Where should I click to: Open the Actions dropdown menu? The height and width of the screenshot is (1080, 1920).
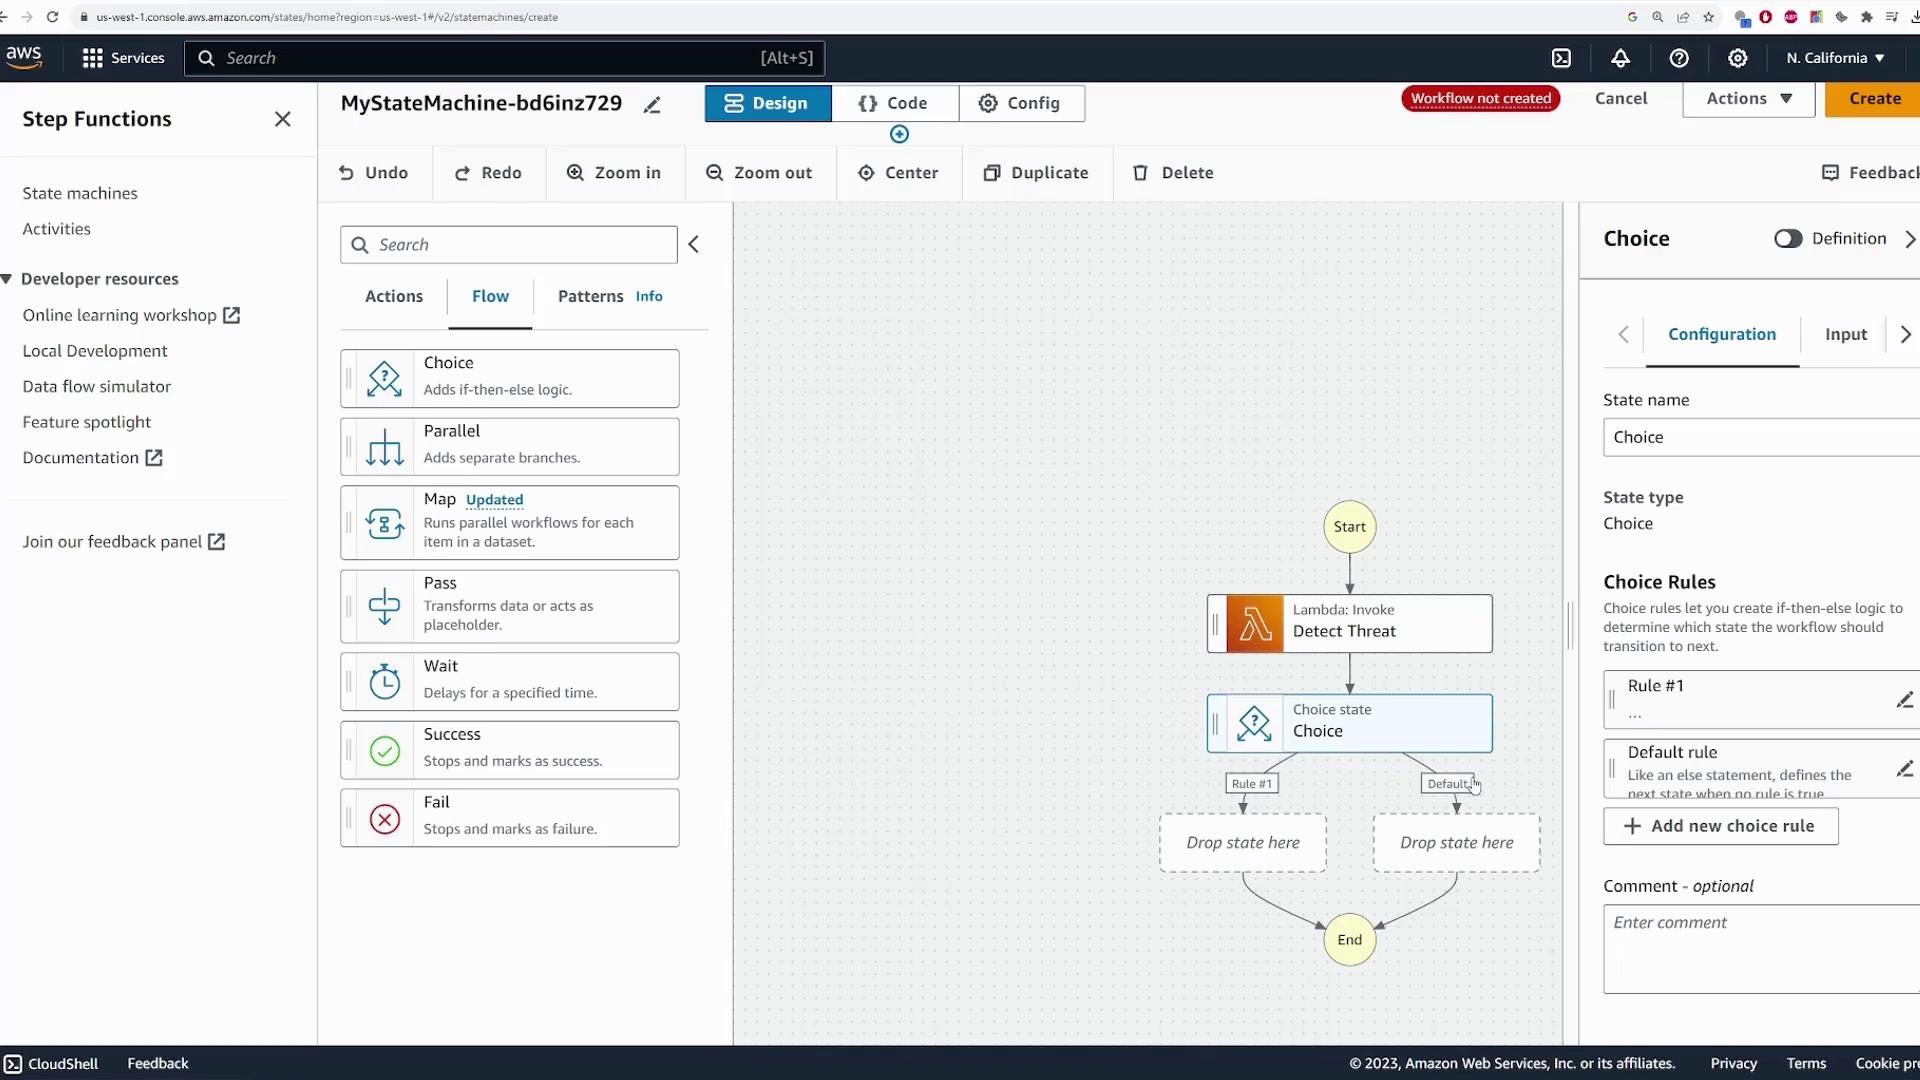[1748, 99]
